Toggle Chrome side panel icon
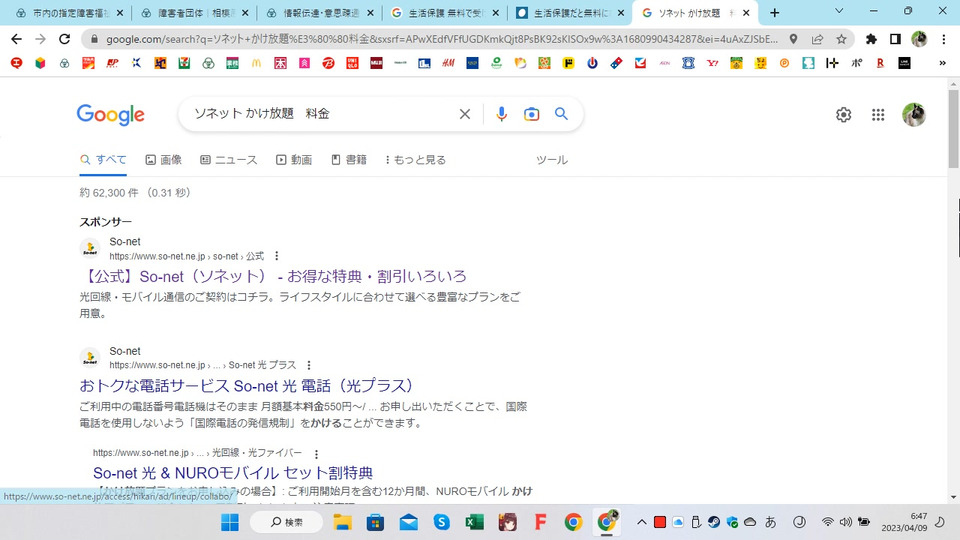Image resolution: width=960 pixels, height=540 pixels. (x=895, y=39)
